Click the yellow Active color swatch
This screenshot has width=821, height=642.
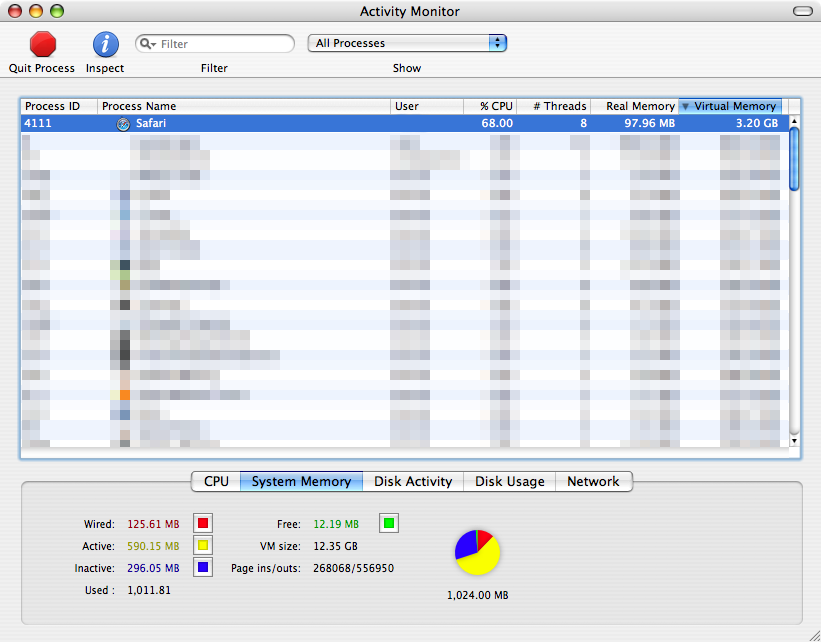pos(203,545)
